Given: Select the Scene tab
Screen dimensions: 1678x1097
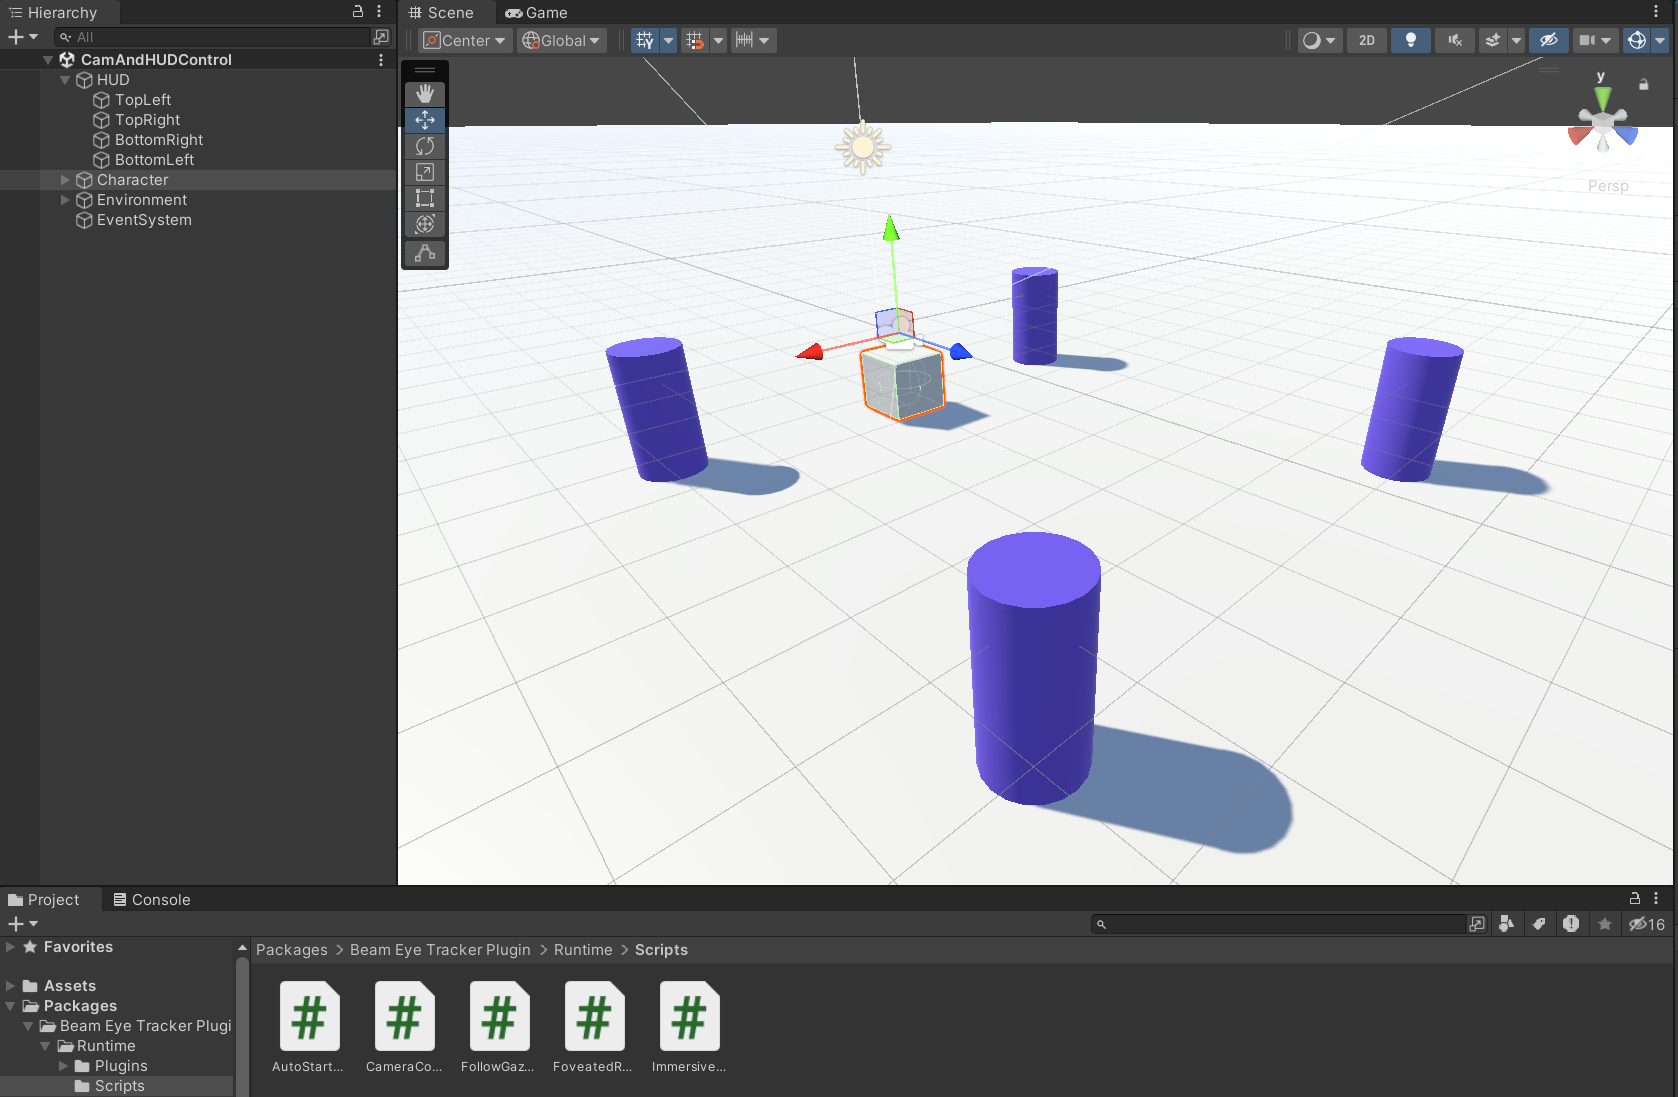Looking at the screenshot, I should 442,13.
